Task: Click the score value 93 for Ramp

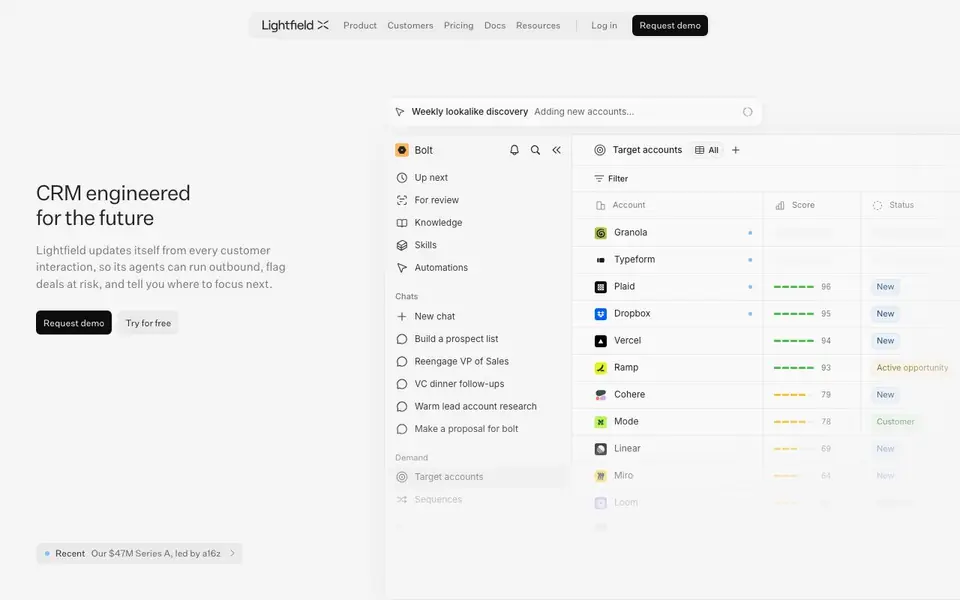Action: pos(826,368)
